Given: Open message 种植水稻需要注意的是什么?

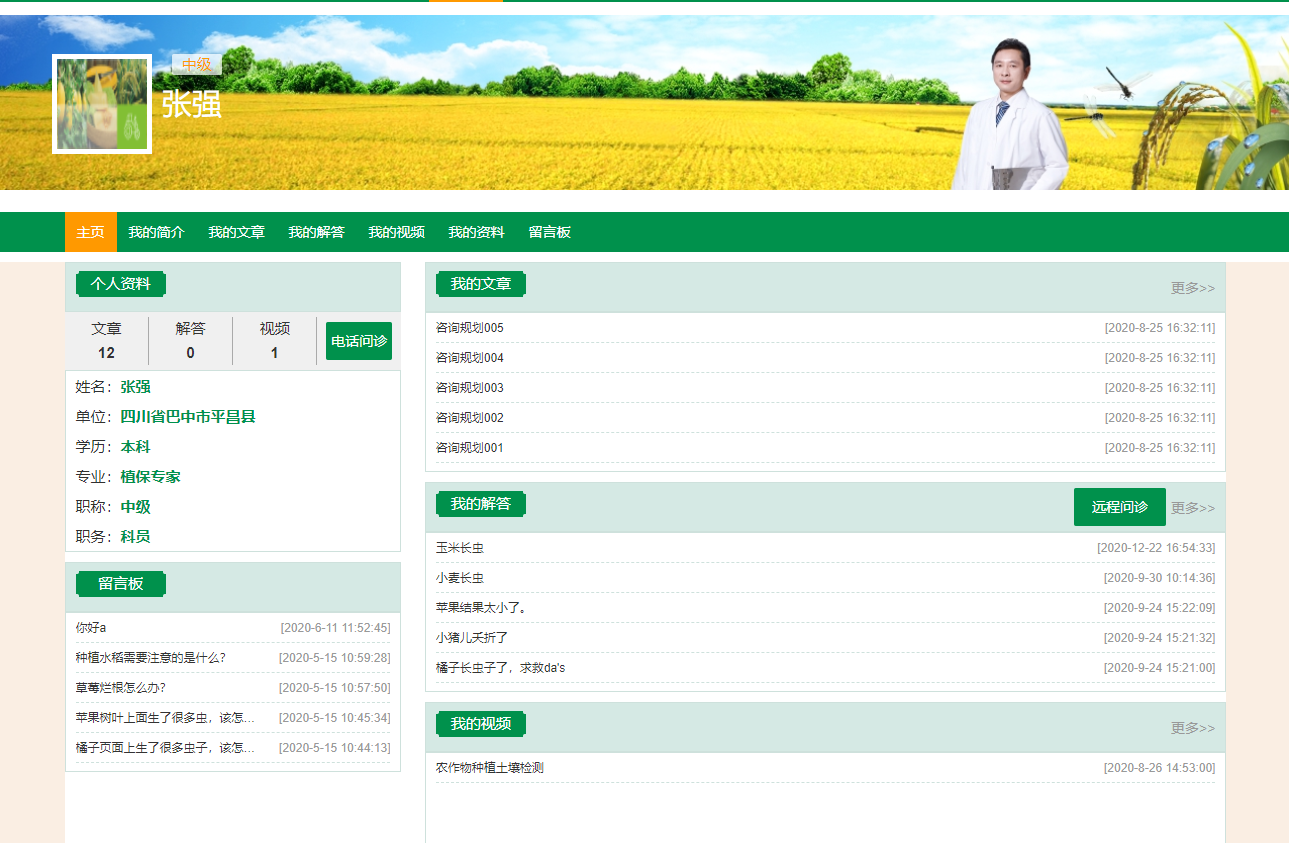Looking at the screenshot, I should [150, 658].
